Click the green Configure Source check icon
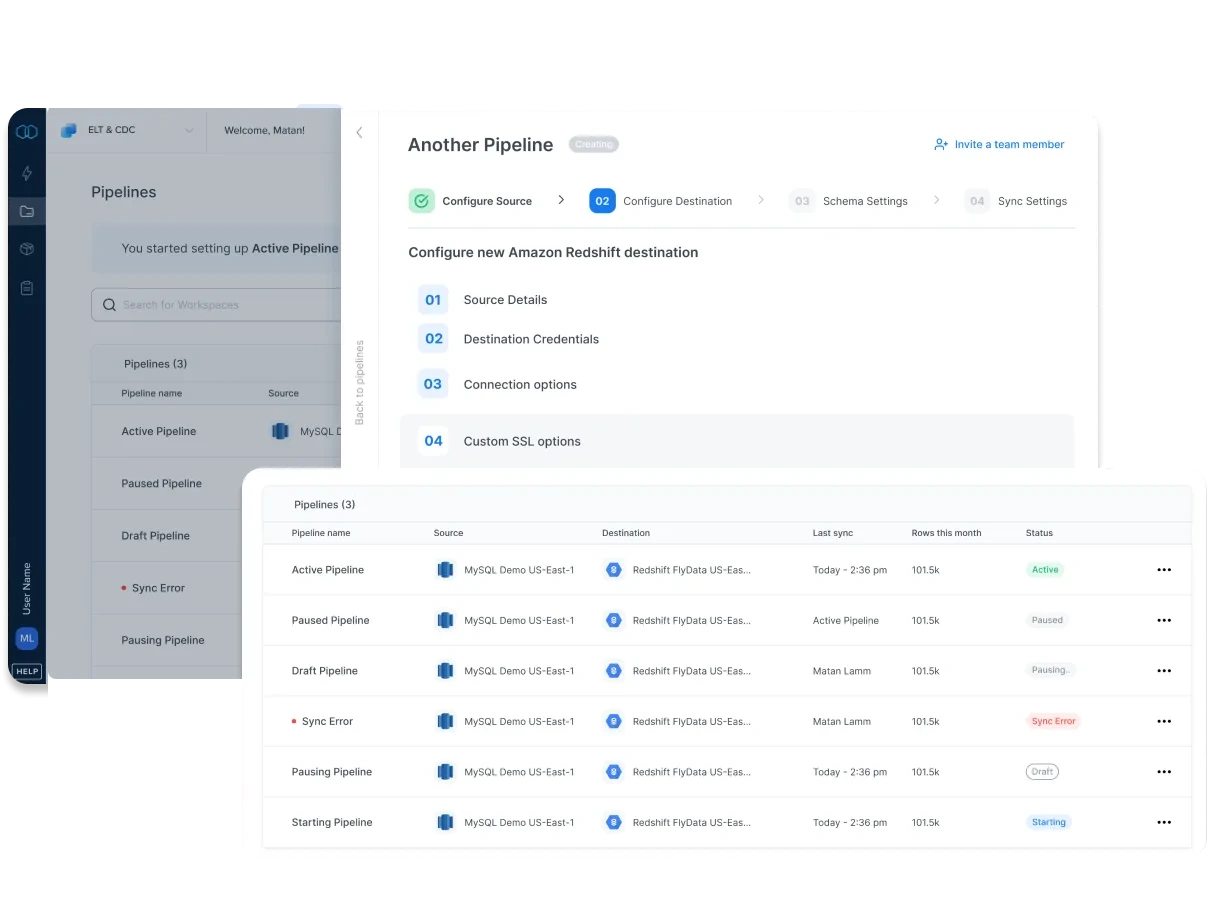Image resolution: width=1214 pixels, height=922 pixels. 421,201
